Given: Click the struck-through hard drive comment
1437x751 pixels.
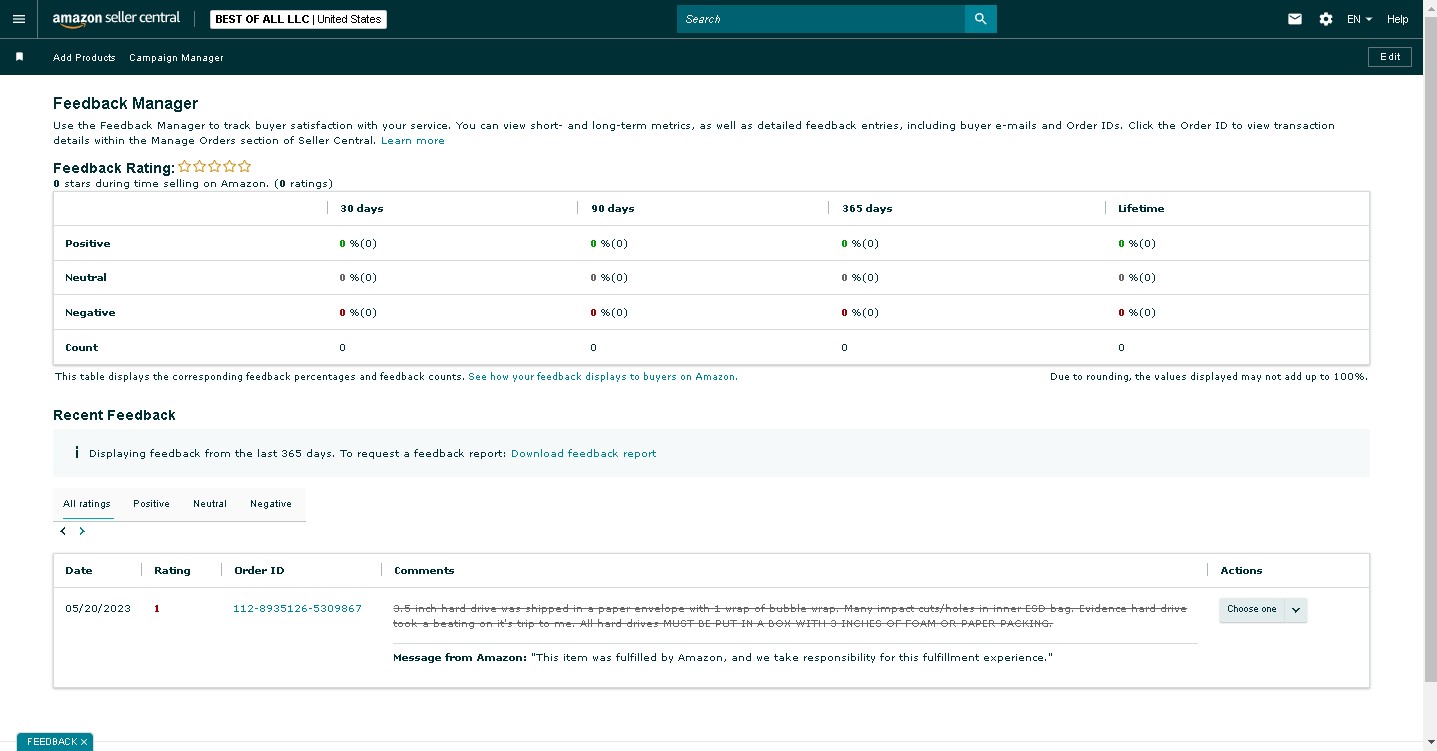Looking at the screenshot, I should coord(790,616).
